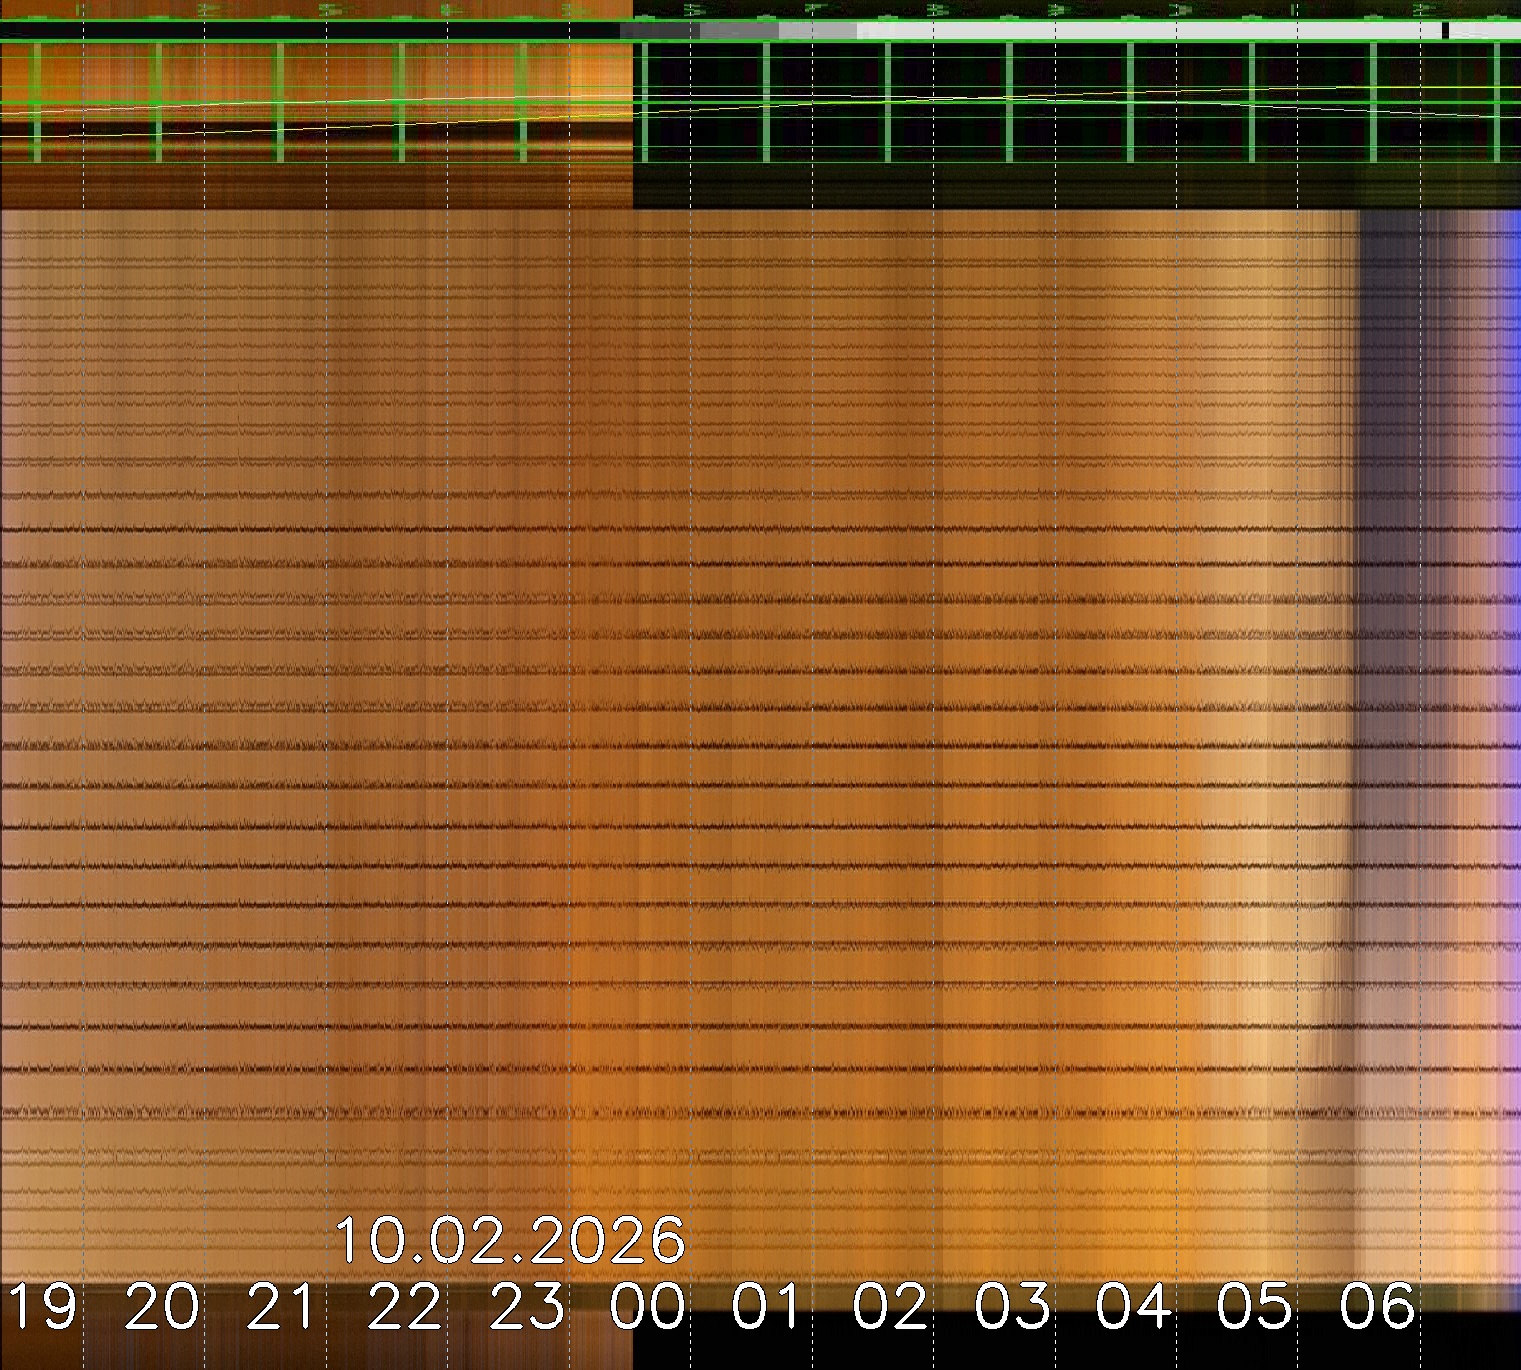Click the dark gray step in top bar

coord(660,31)
